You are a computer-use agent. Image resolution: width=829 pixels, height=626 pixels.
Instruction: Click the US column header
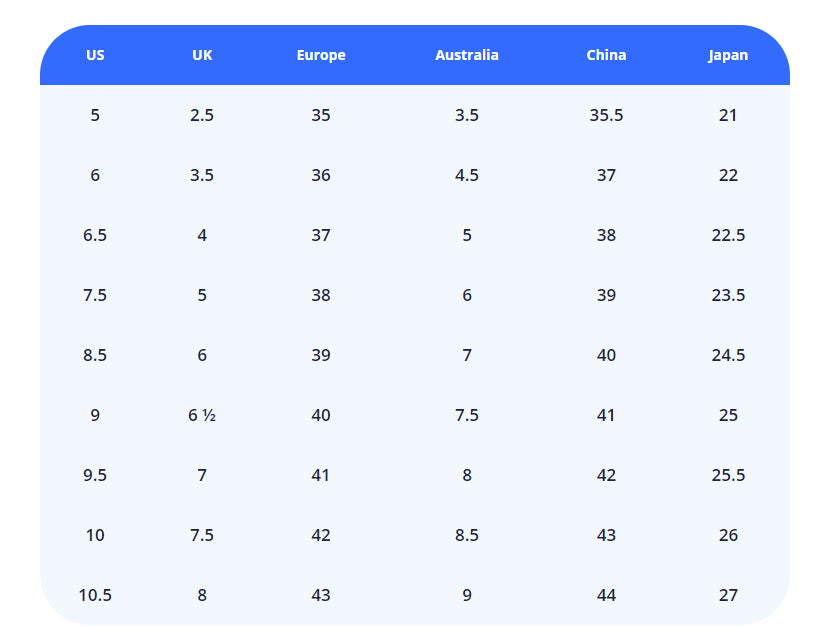pyautogui.click(x=95, y=55)
